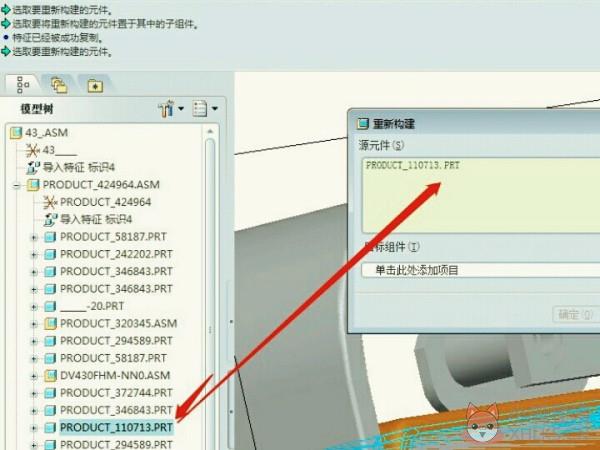Viewport: 600px width, 450px height.
Task: Select PRODUCT_110713.PRT in the model tree
Action: [116, 427]
